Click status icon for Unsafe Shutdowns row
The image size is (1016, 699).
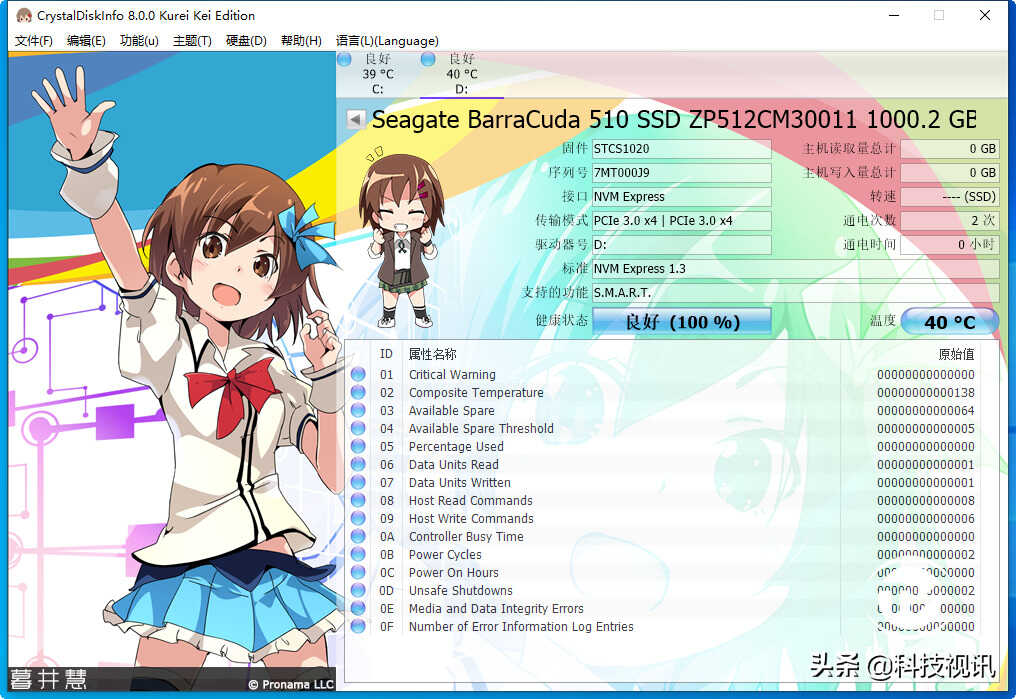(358, 590)
